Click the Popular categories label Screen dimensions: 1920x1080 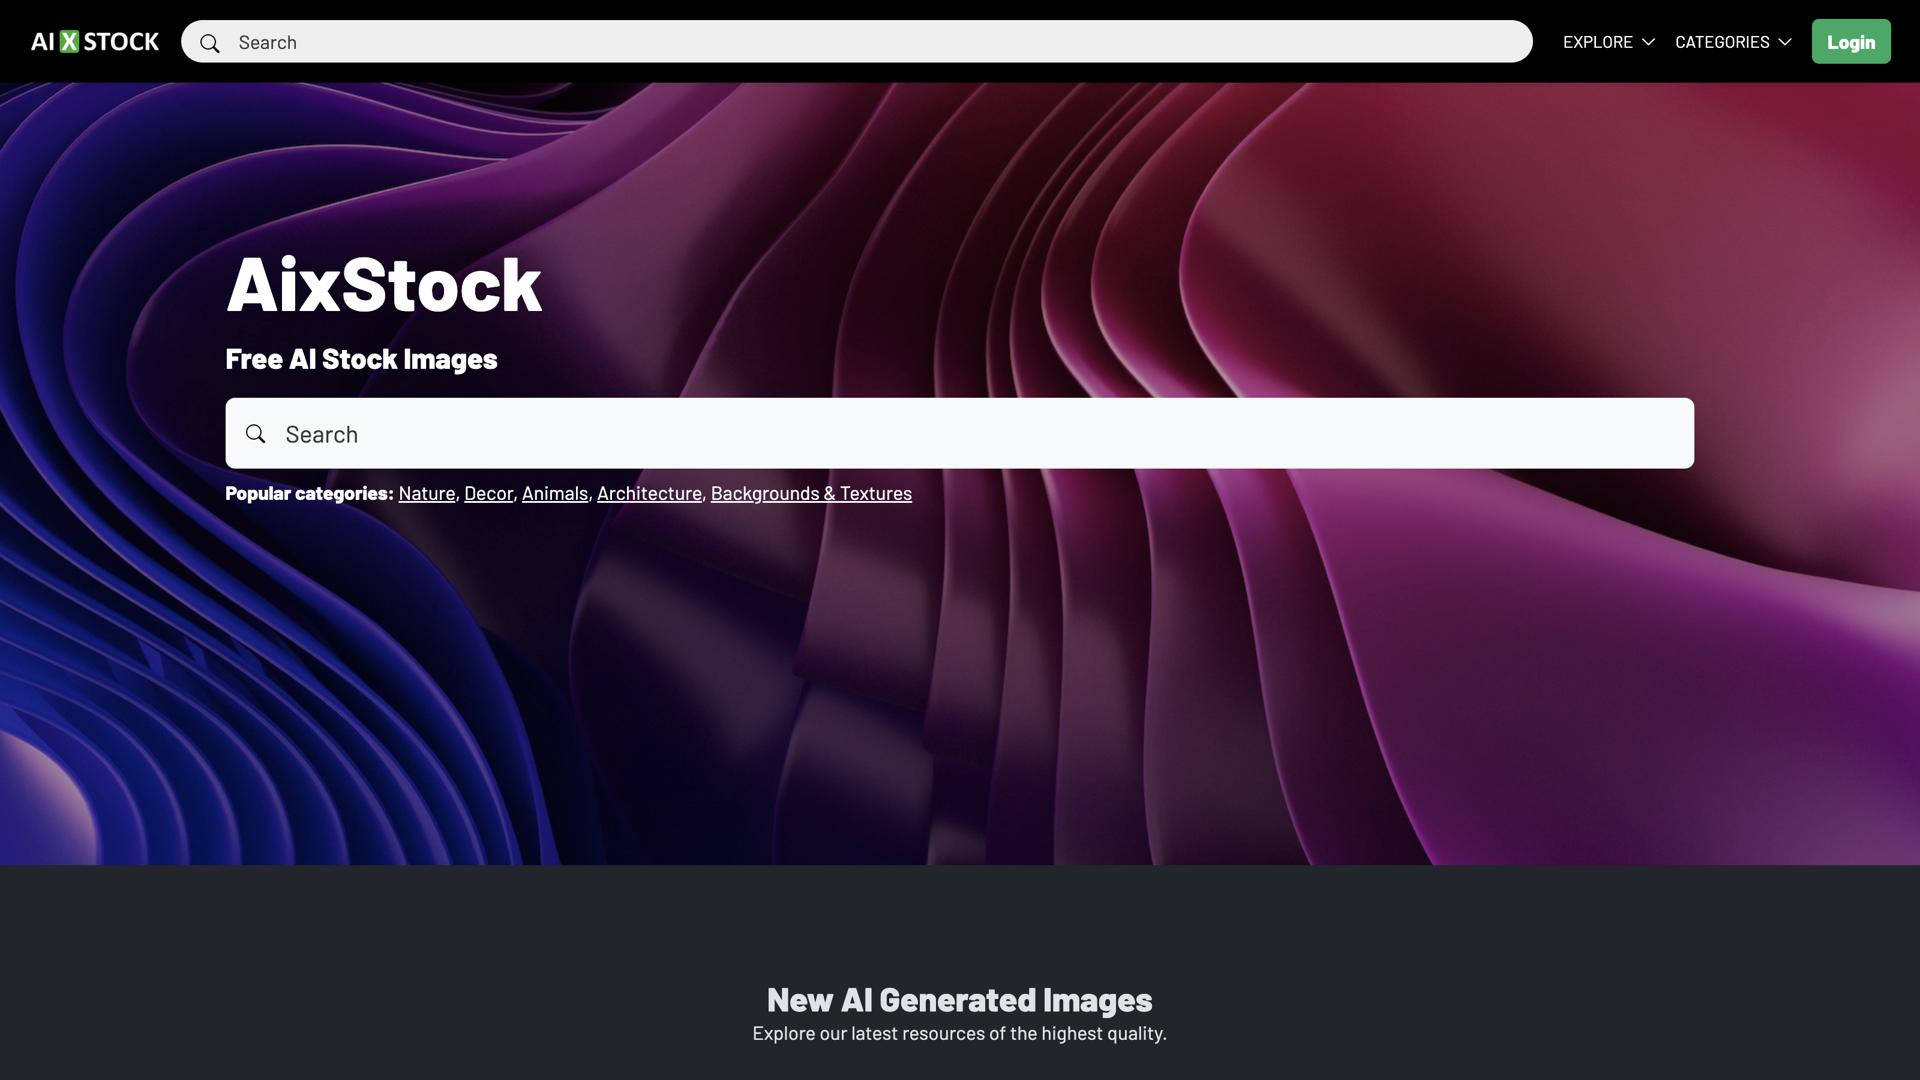(x=309, y=493)
